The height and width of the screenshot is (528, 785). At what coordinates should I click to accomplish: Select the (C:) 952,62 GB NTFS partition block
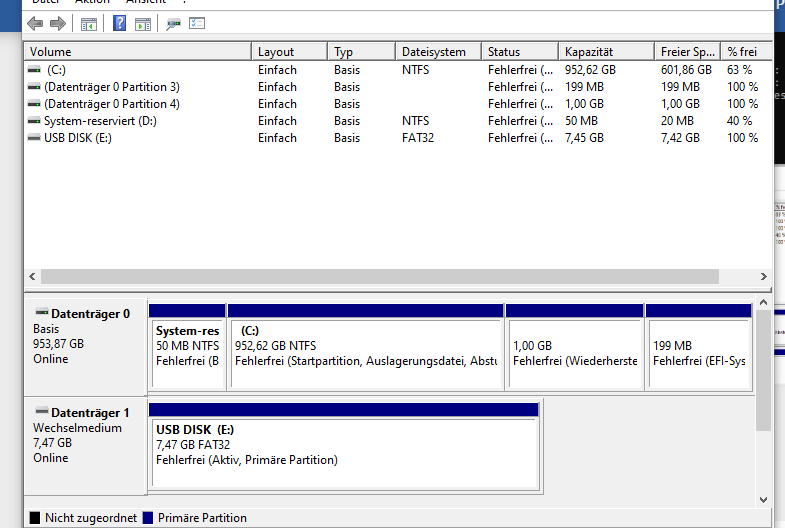click(366, 346)
